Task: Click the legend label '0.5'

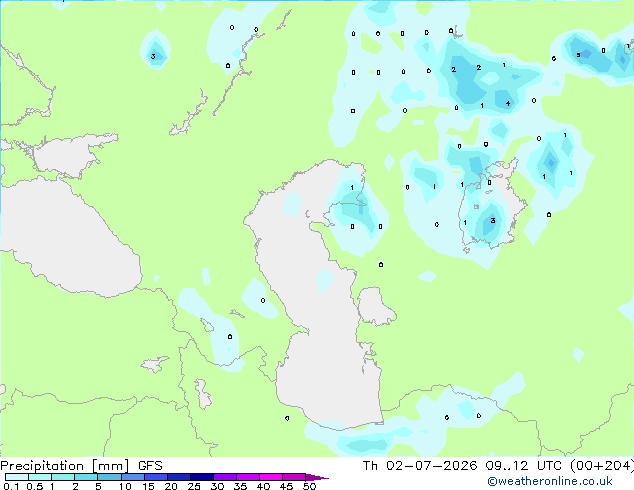Action: pos(34,486)
